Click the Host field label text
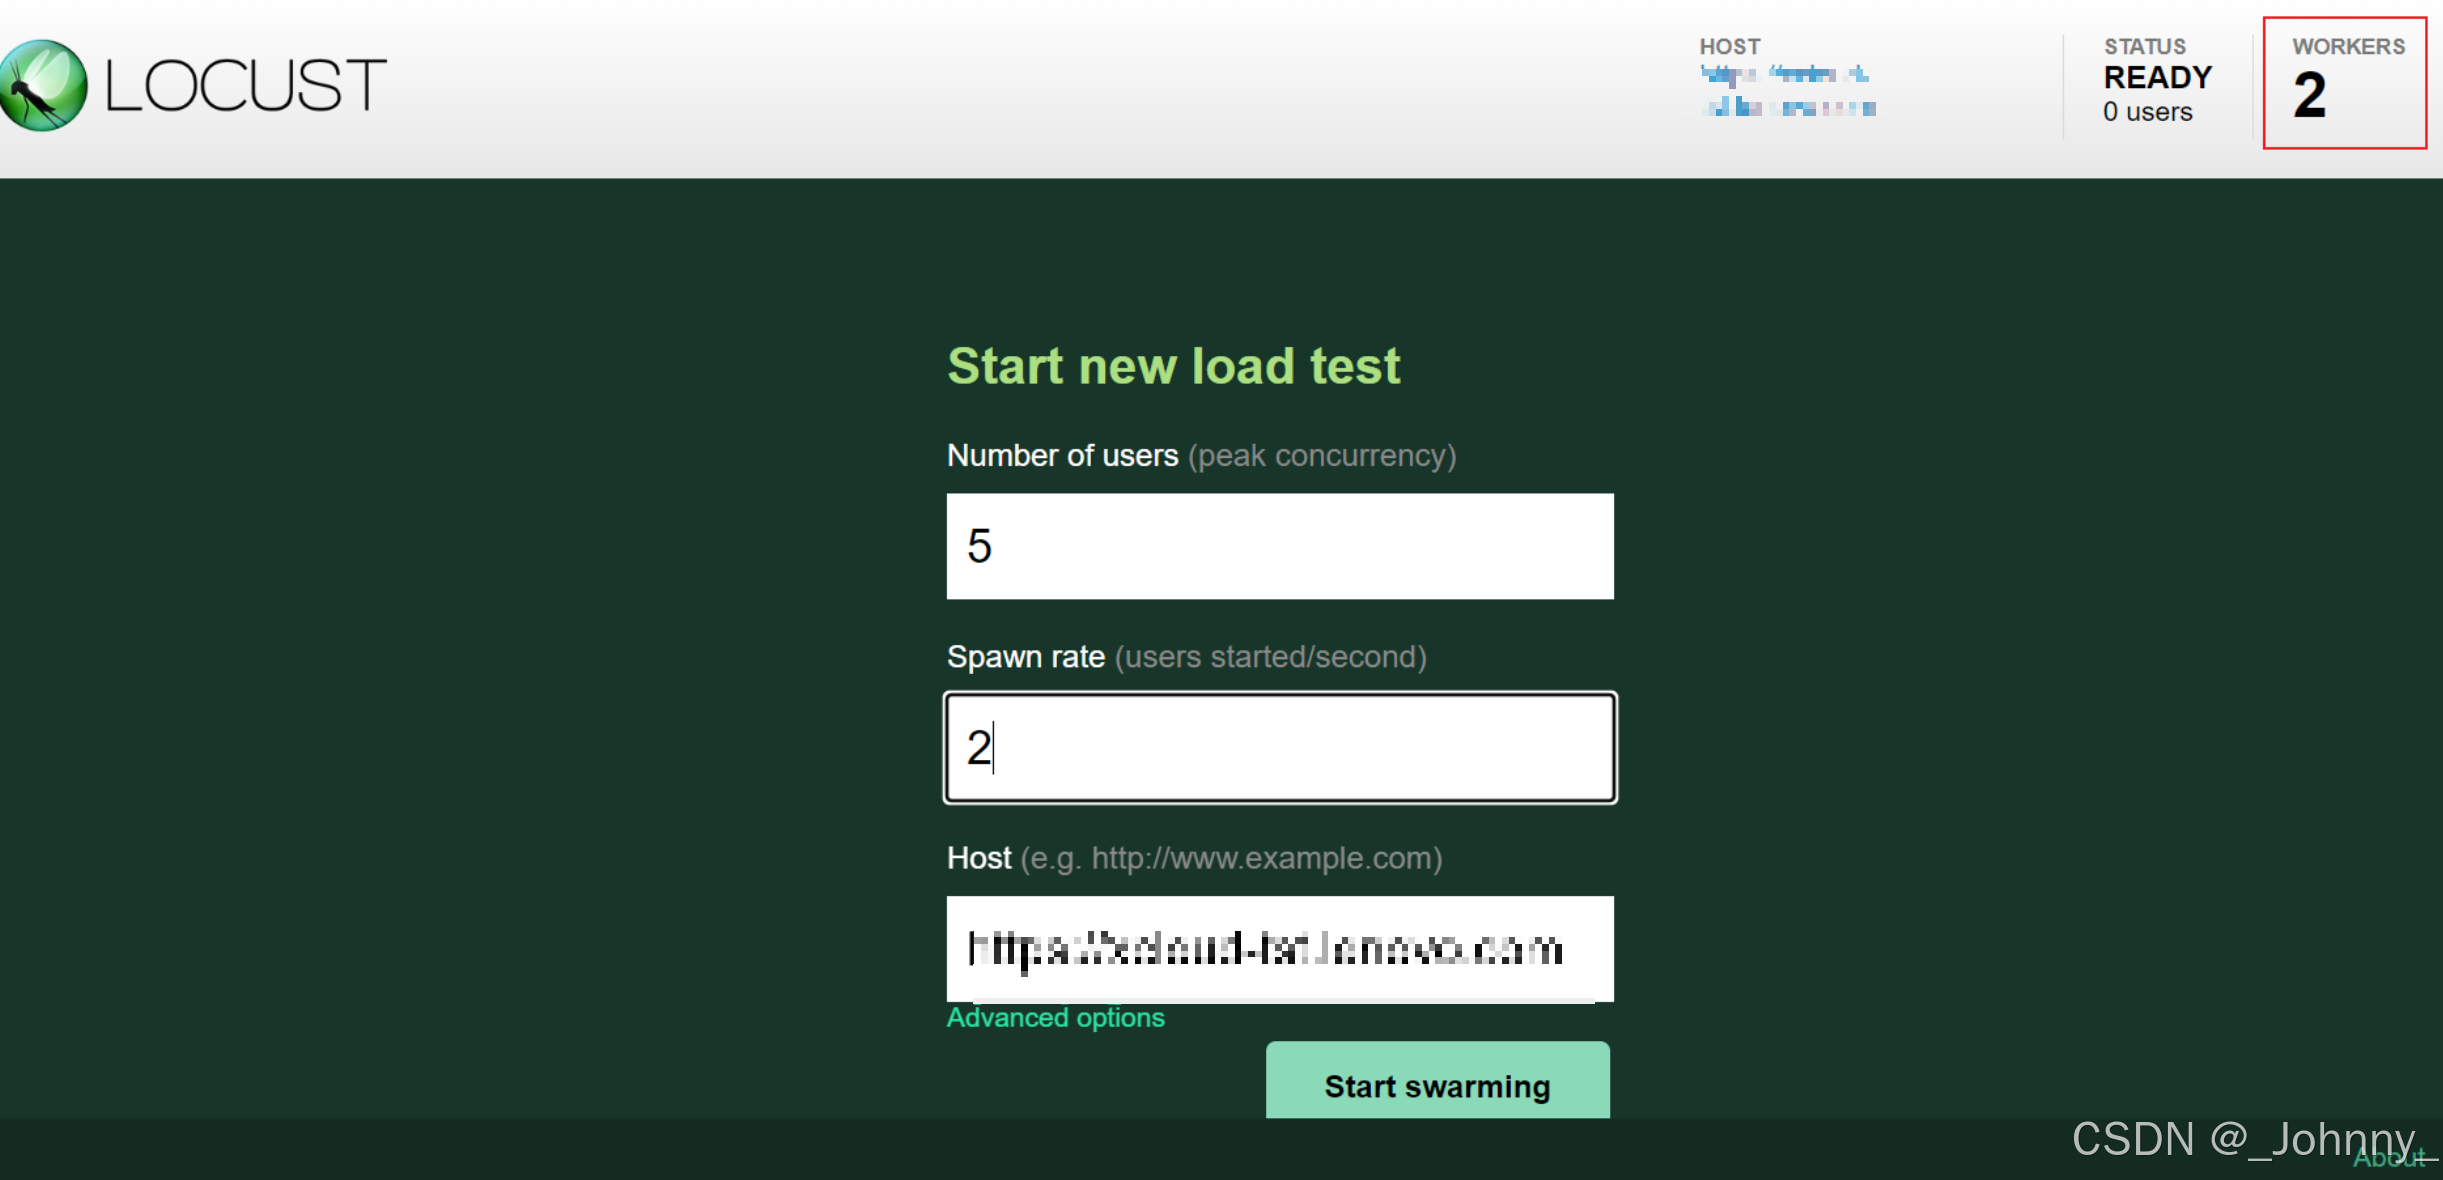The width and height of the screenshot is (2443, 1180). coord(979,858)
